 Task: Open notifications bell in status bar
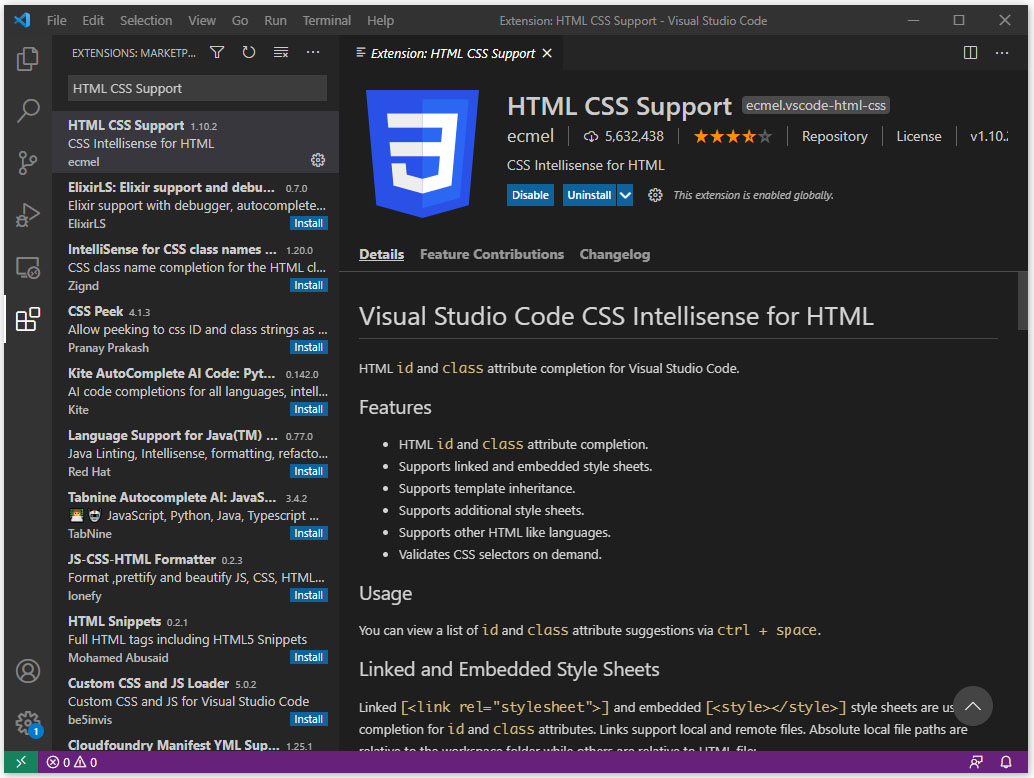[x=1006, y=762]
